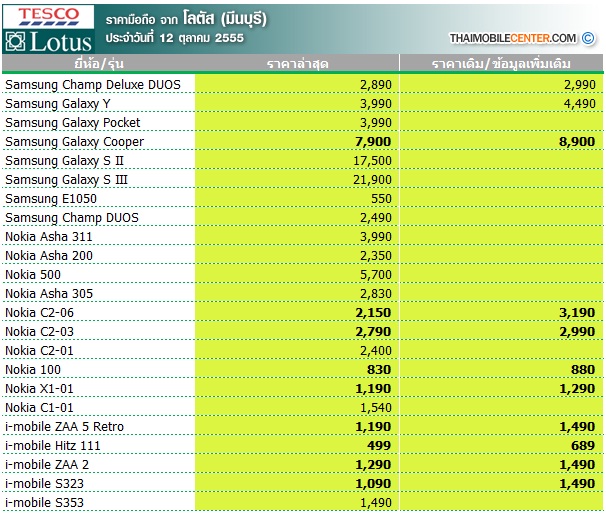Click the 7,900 price for Galaxy Cooper
The image size is (606, 515).
(373, 141)
